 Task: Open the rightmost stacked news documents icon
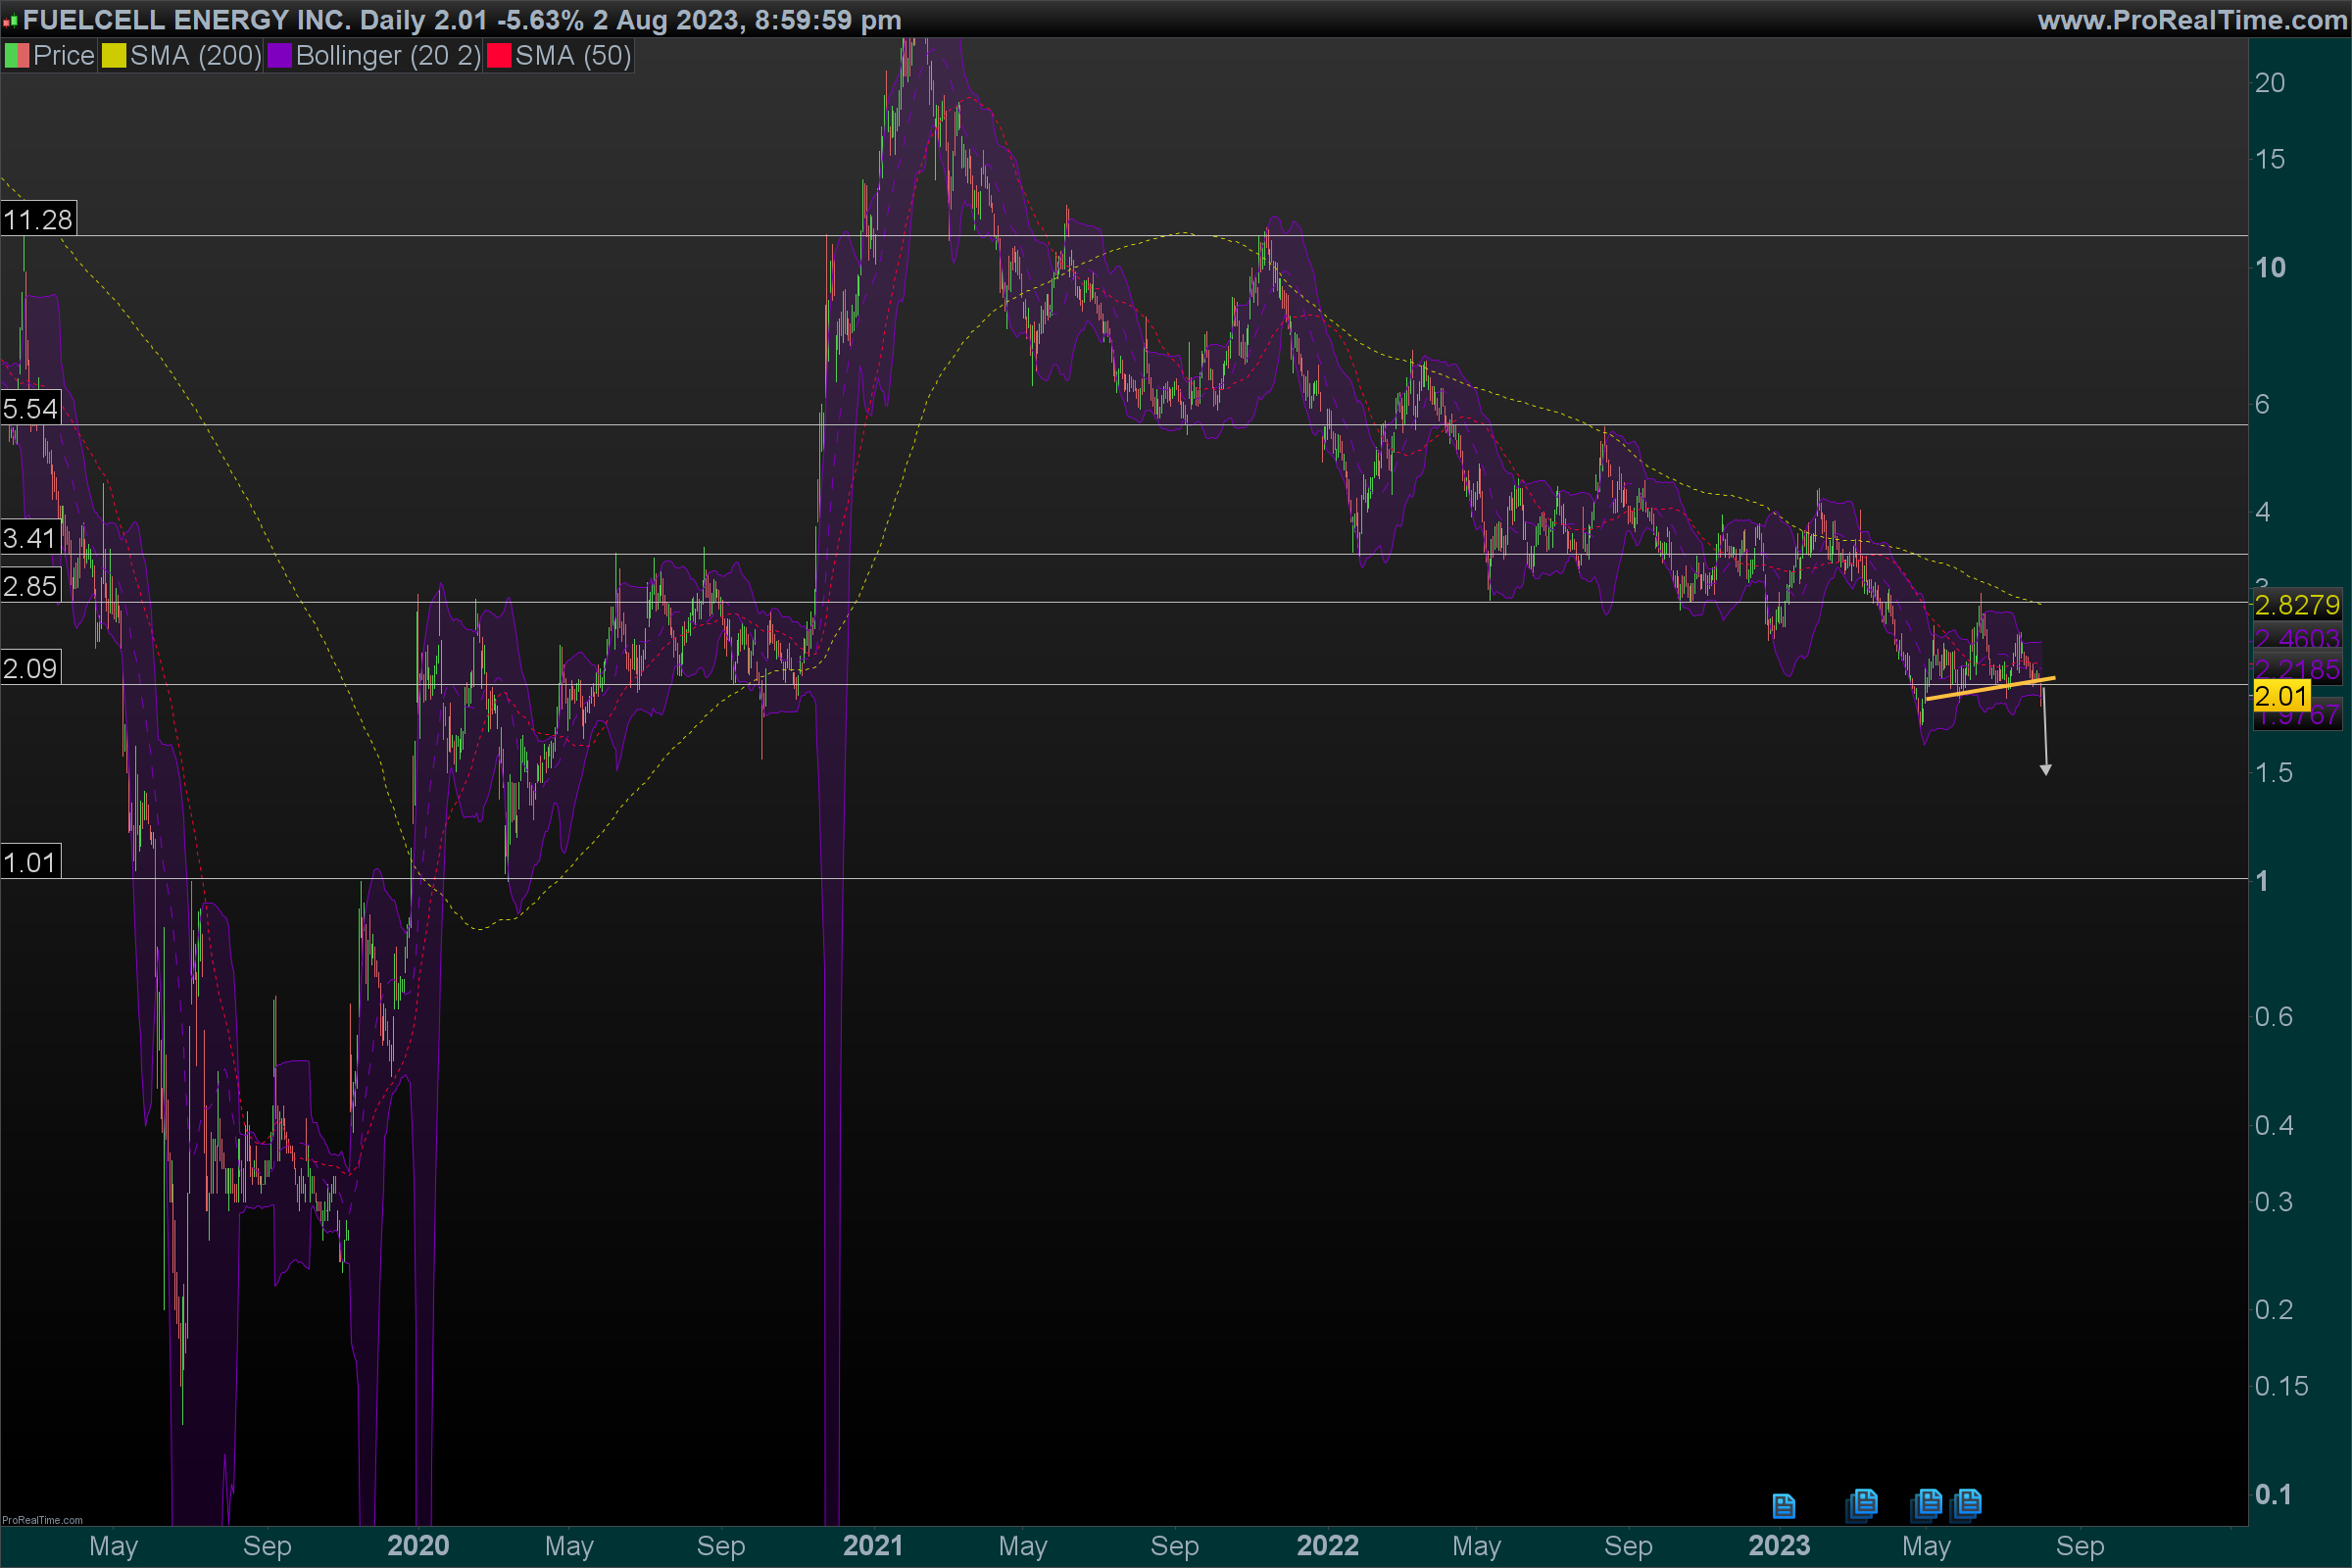(1966, 1504)
